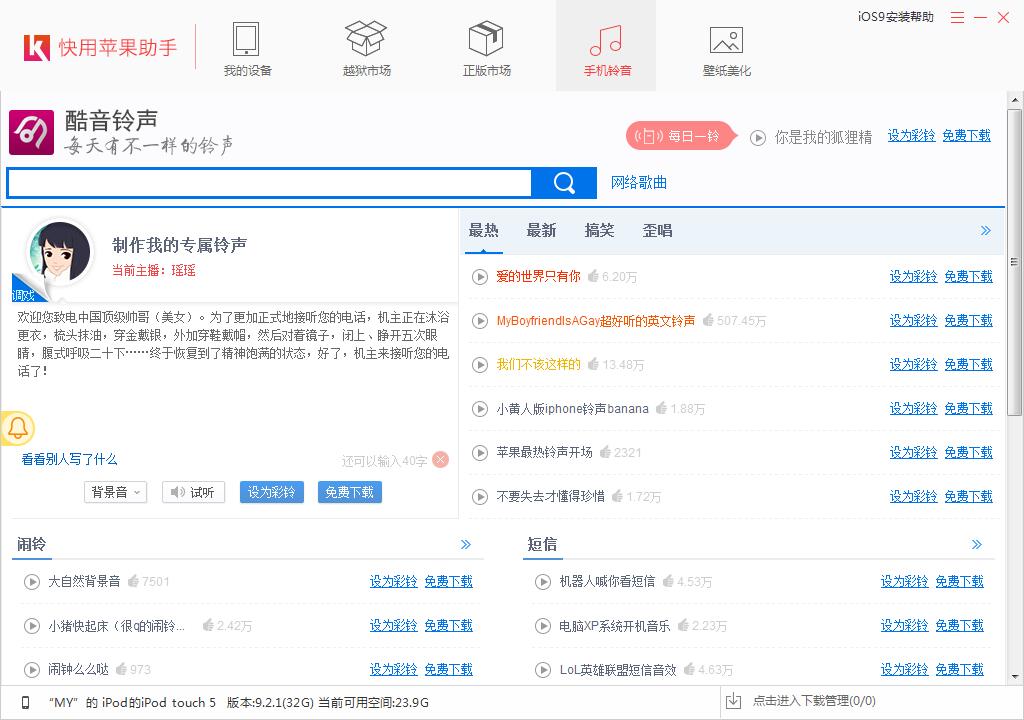The image size is (1024, 720).
Task: Click the 酷音铃声 purple logo icon
Action: pyautogui.click(x=31, y=131)
